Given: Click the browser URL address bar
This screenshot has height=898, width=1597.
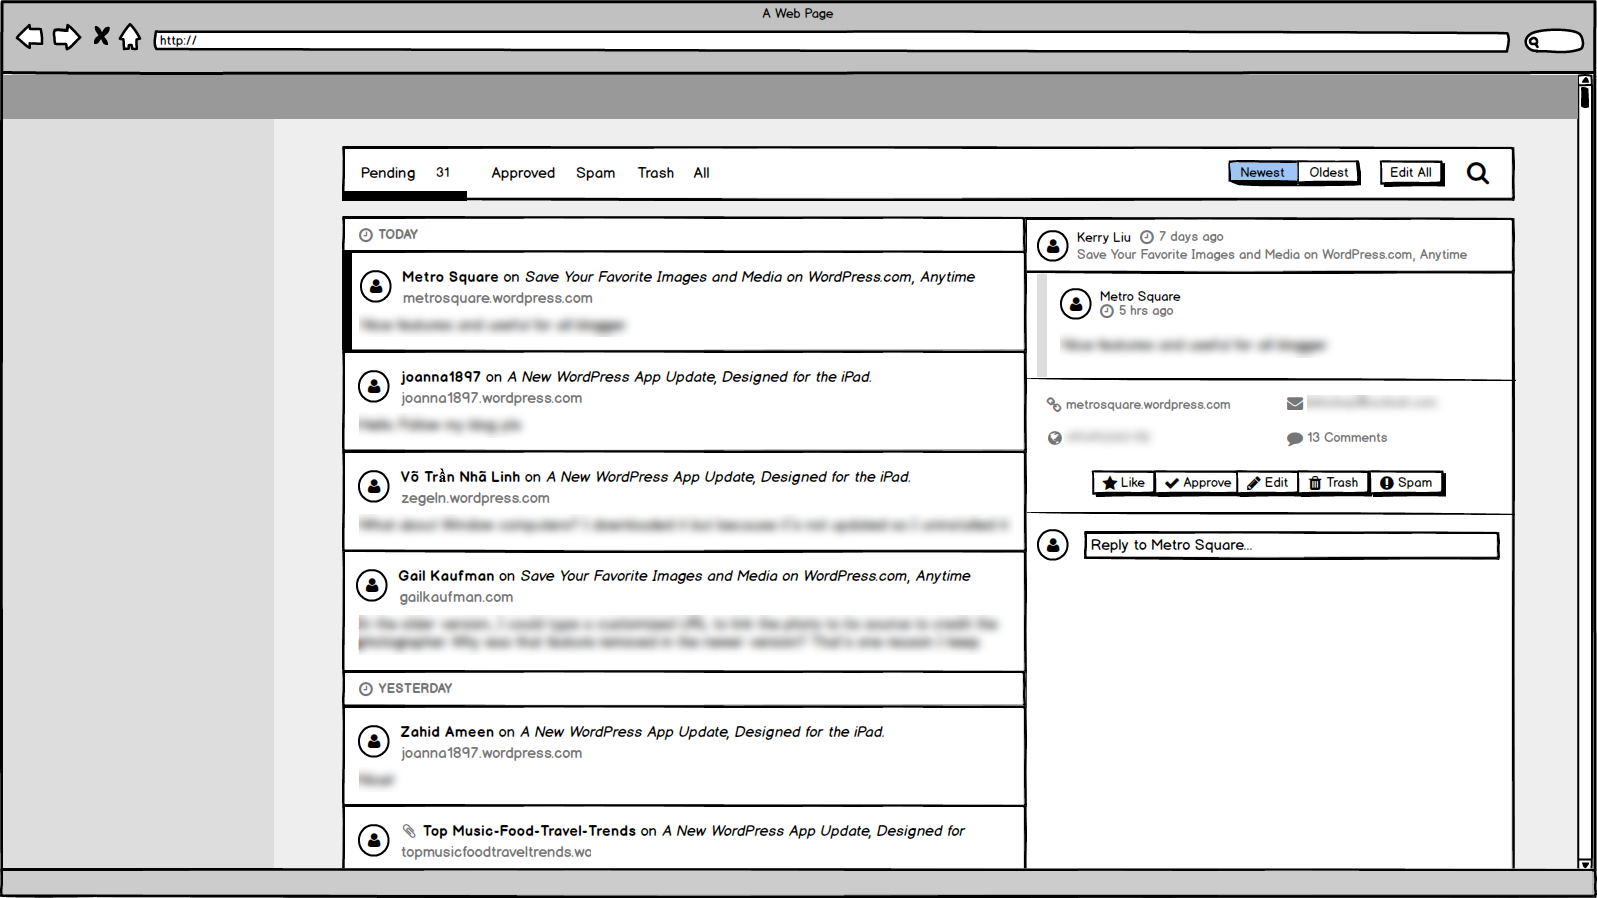Looking at the screenshot, I should pos(830,41).
